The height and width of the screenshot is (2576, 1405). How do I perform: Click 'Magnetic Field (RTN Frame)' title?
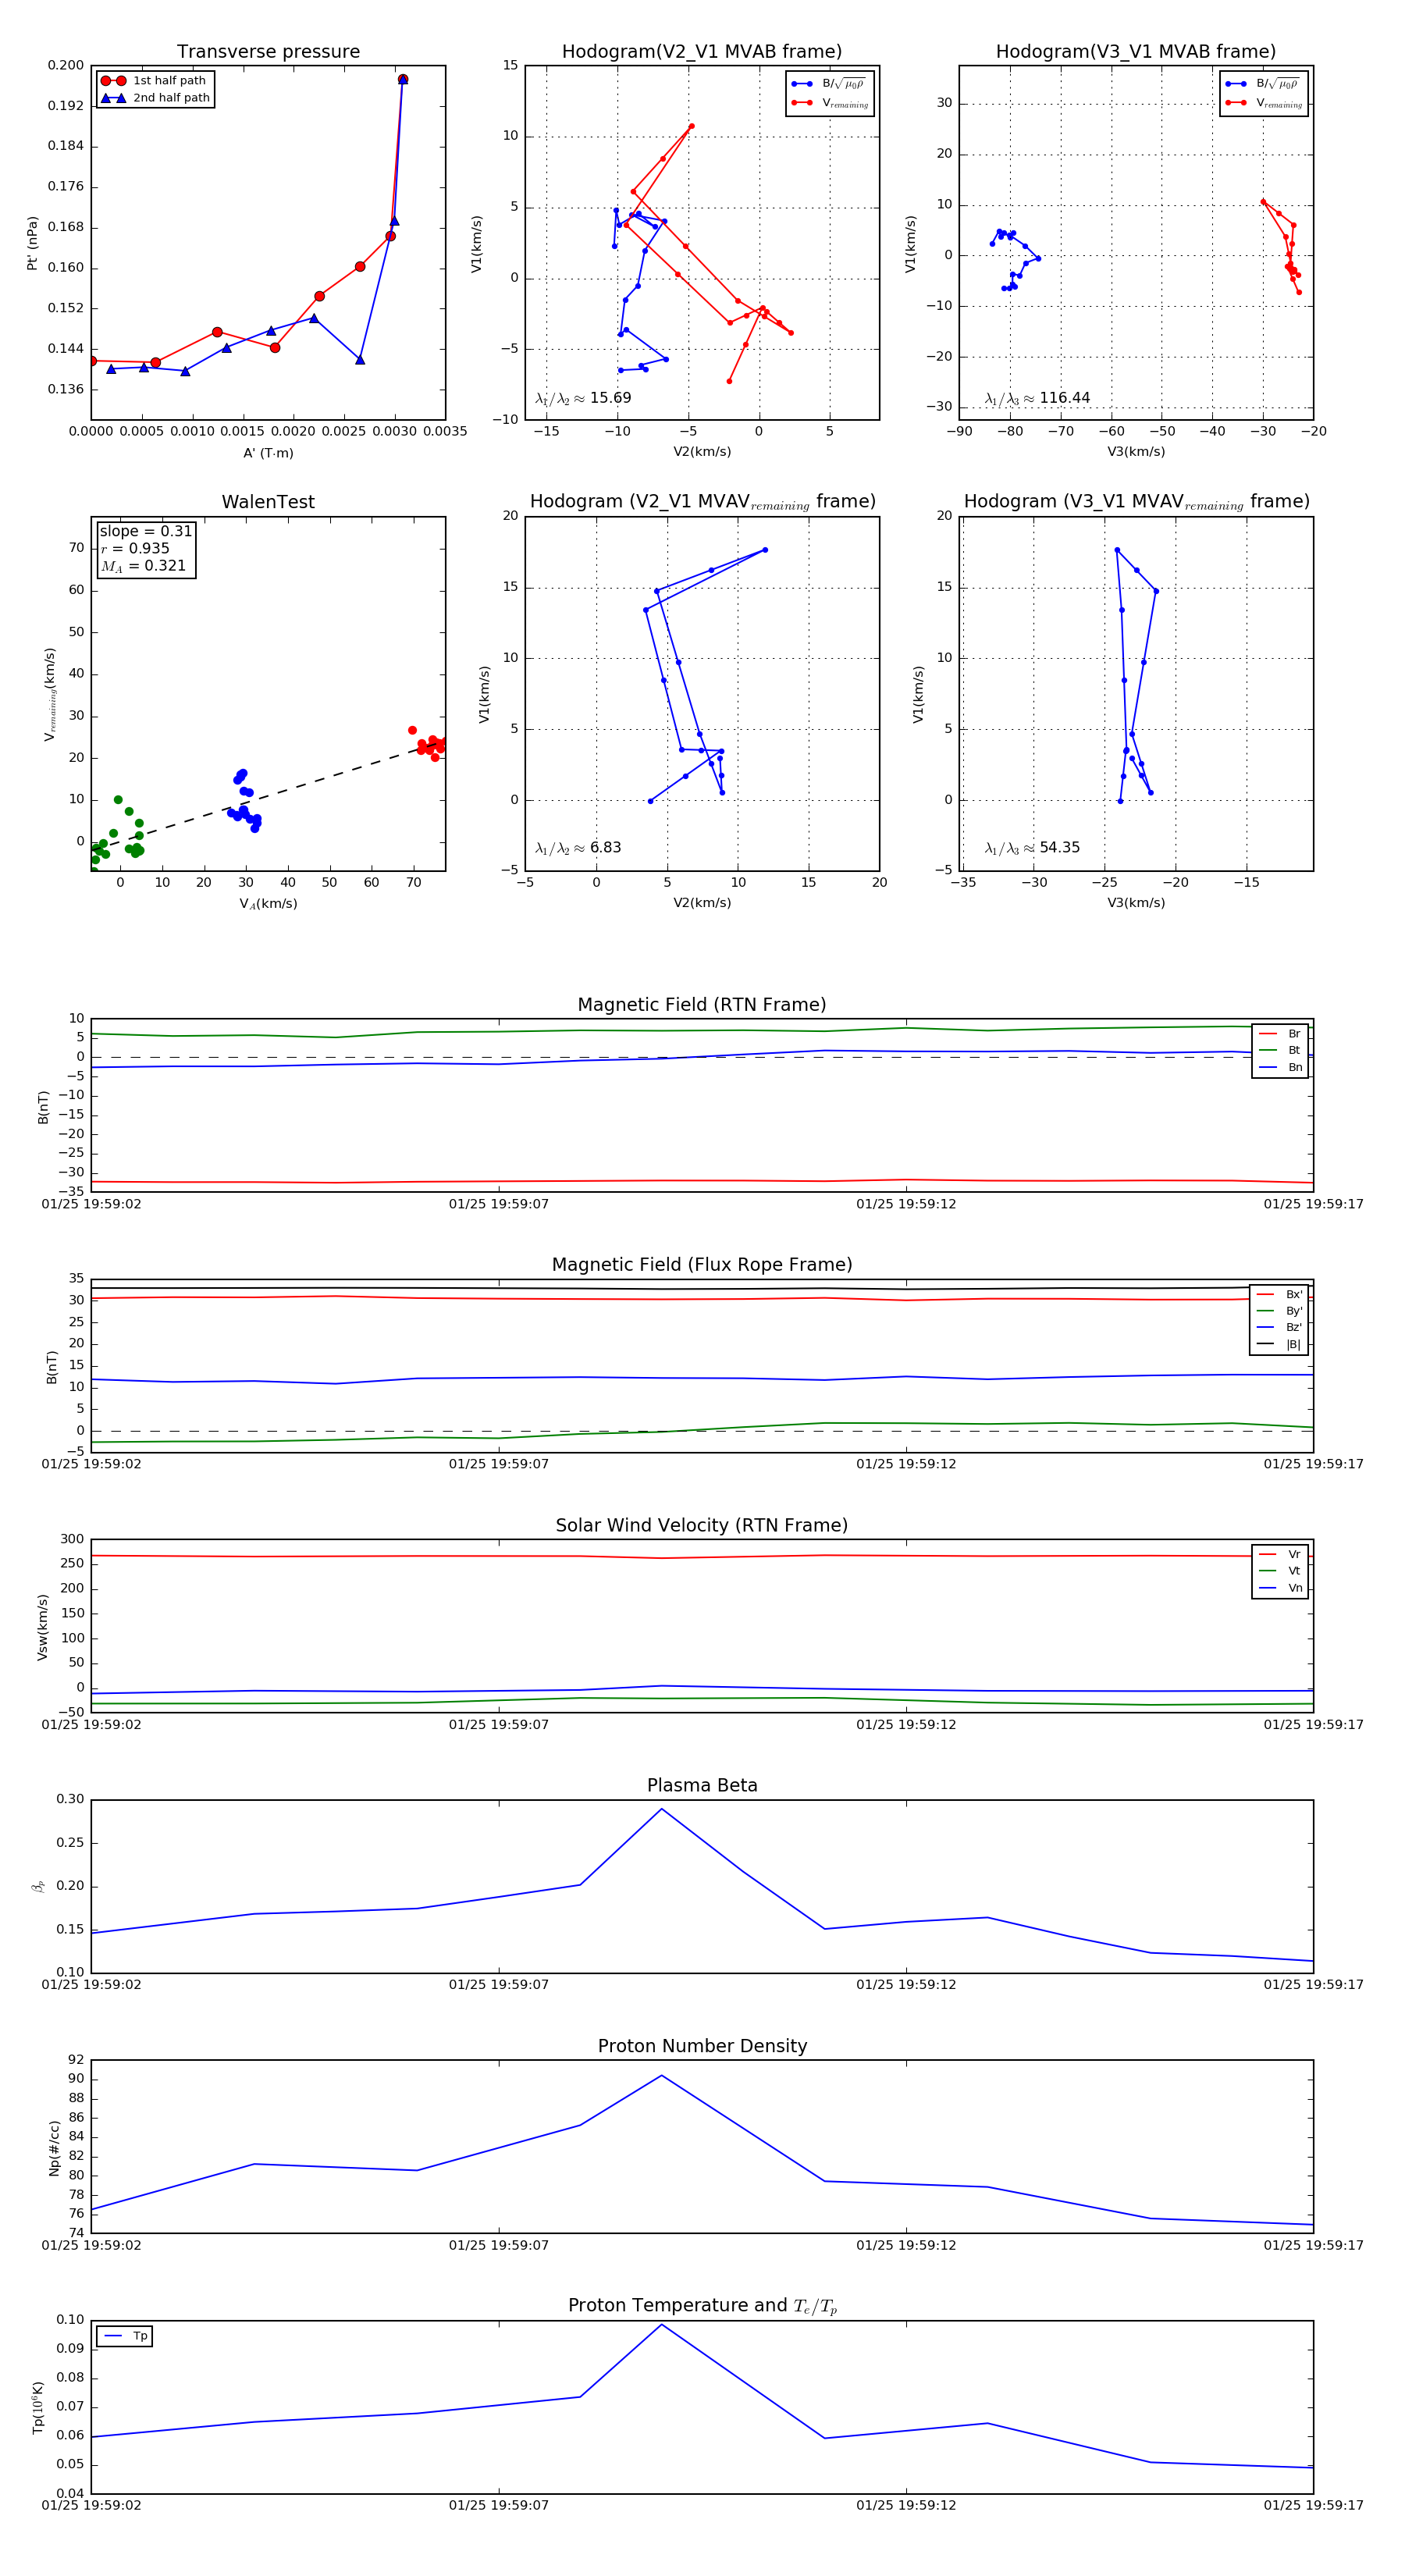coord(702,1005)
